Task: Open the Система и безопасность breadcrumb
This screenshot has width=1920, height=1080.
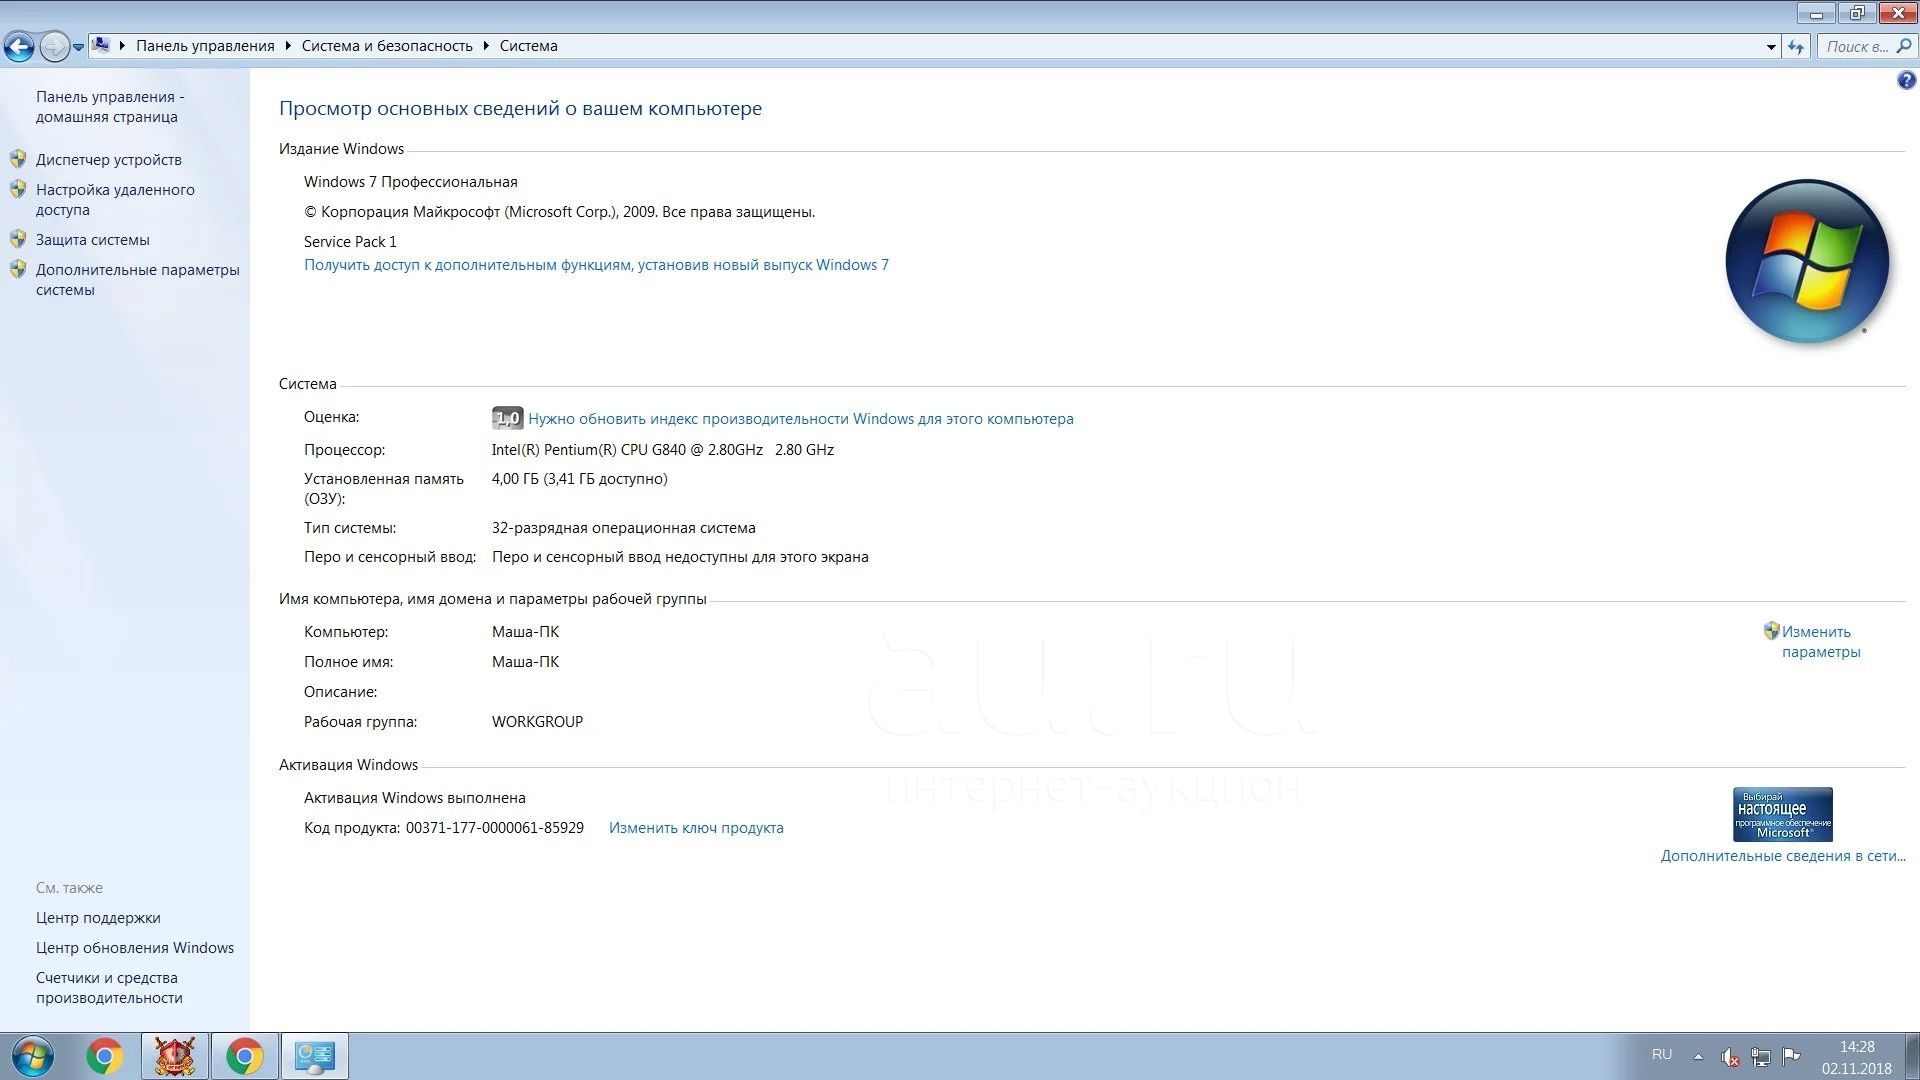Action: (387, 46)
